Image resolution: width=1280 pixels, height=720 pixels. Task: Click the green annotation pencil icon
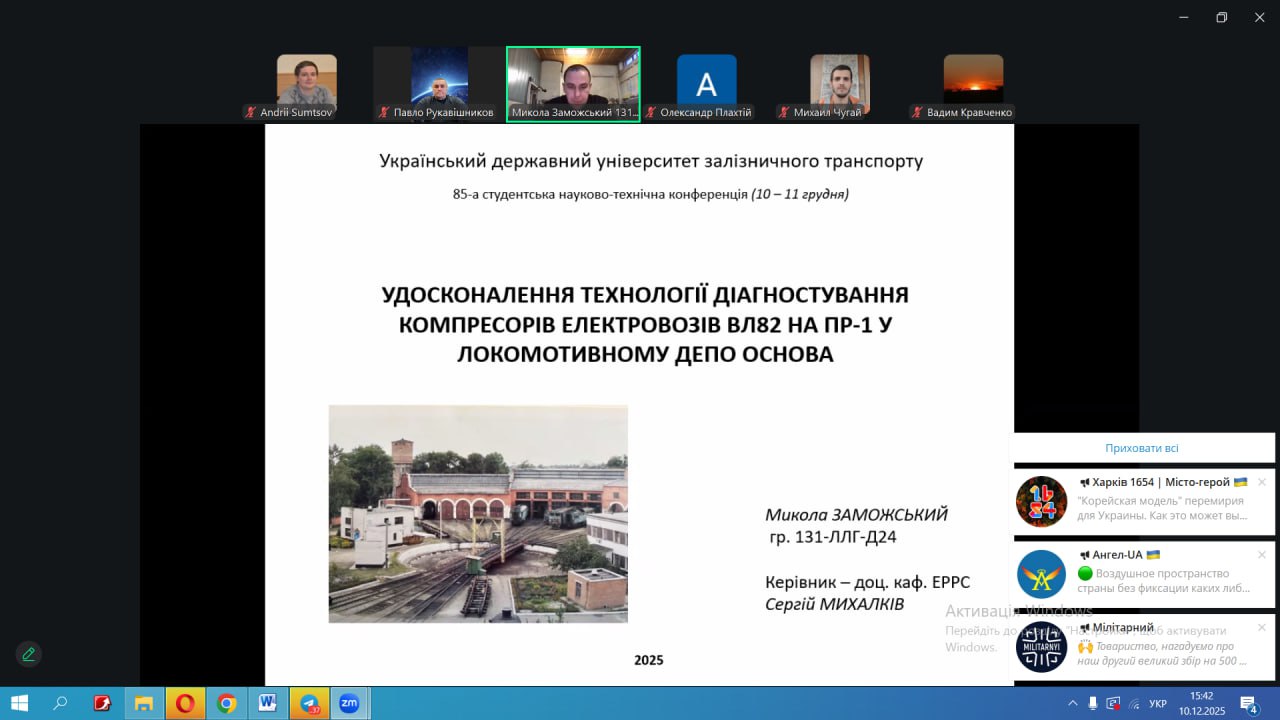pos(28,654)
